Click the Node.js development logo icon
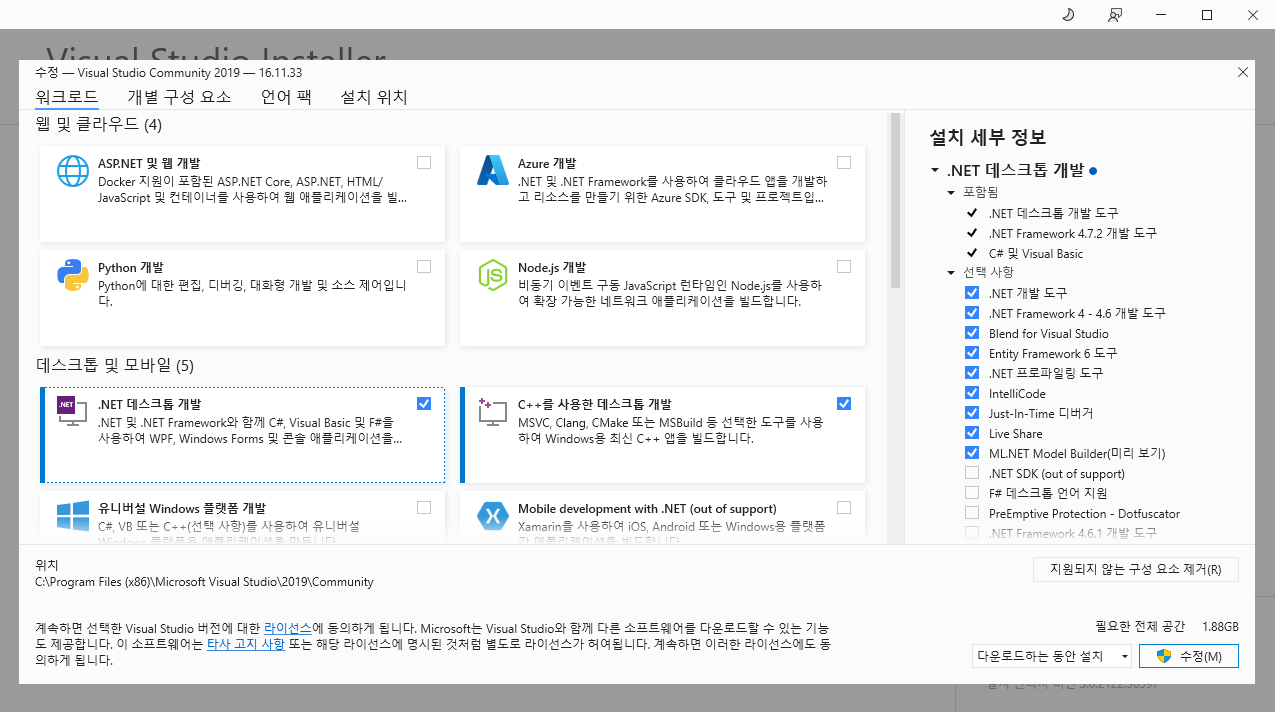The height and width of the screenshot is (712, 1275). pyautogui.click(x=493, y=275)
